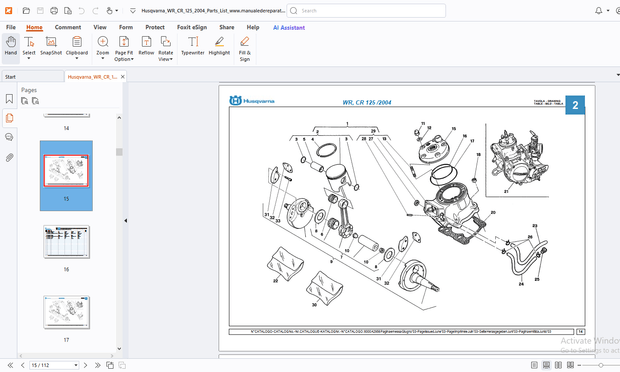This screenshot has height=372, width=620.
Task: Switch to the Home ribbon tab
Action: pyautogui.click(x=34, y=27)
